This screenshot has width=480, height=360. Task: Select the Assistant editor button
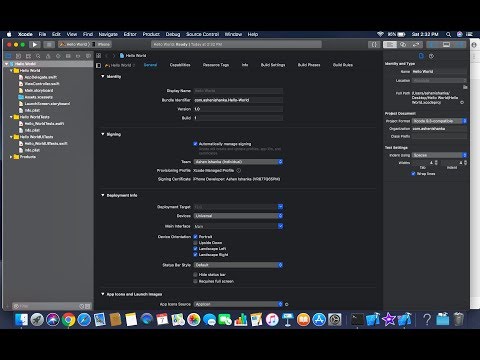pyautogui.click(x=403, y=44)
